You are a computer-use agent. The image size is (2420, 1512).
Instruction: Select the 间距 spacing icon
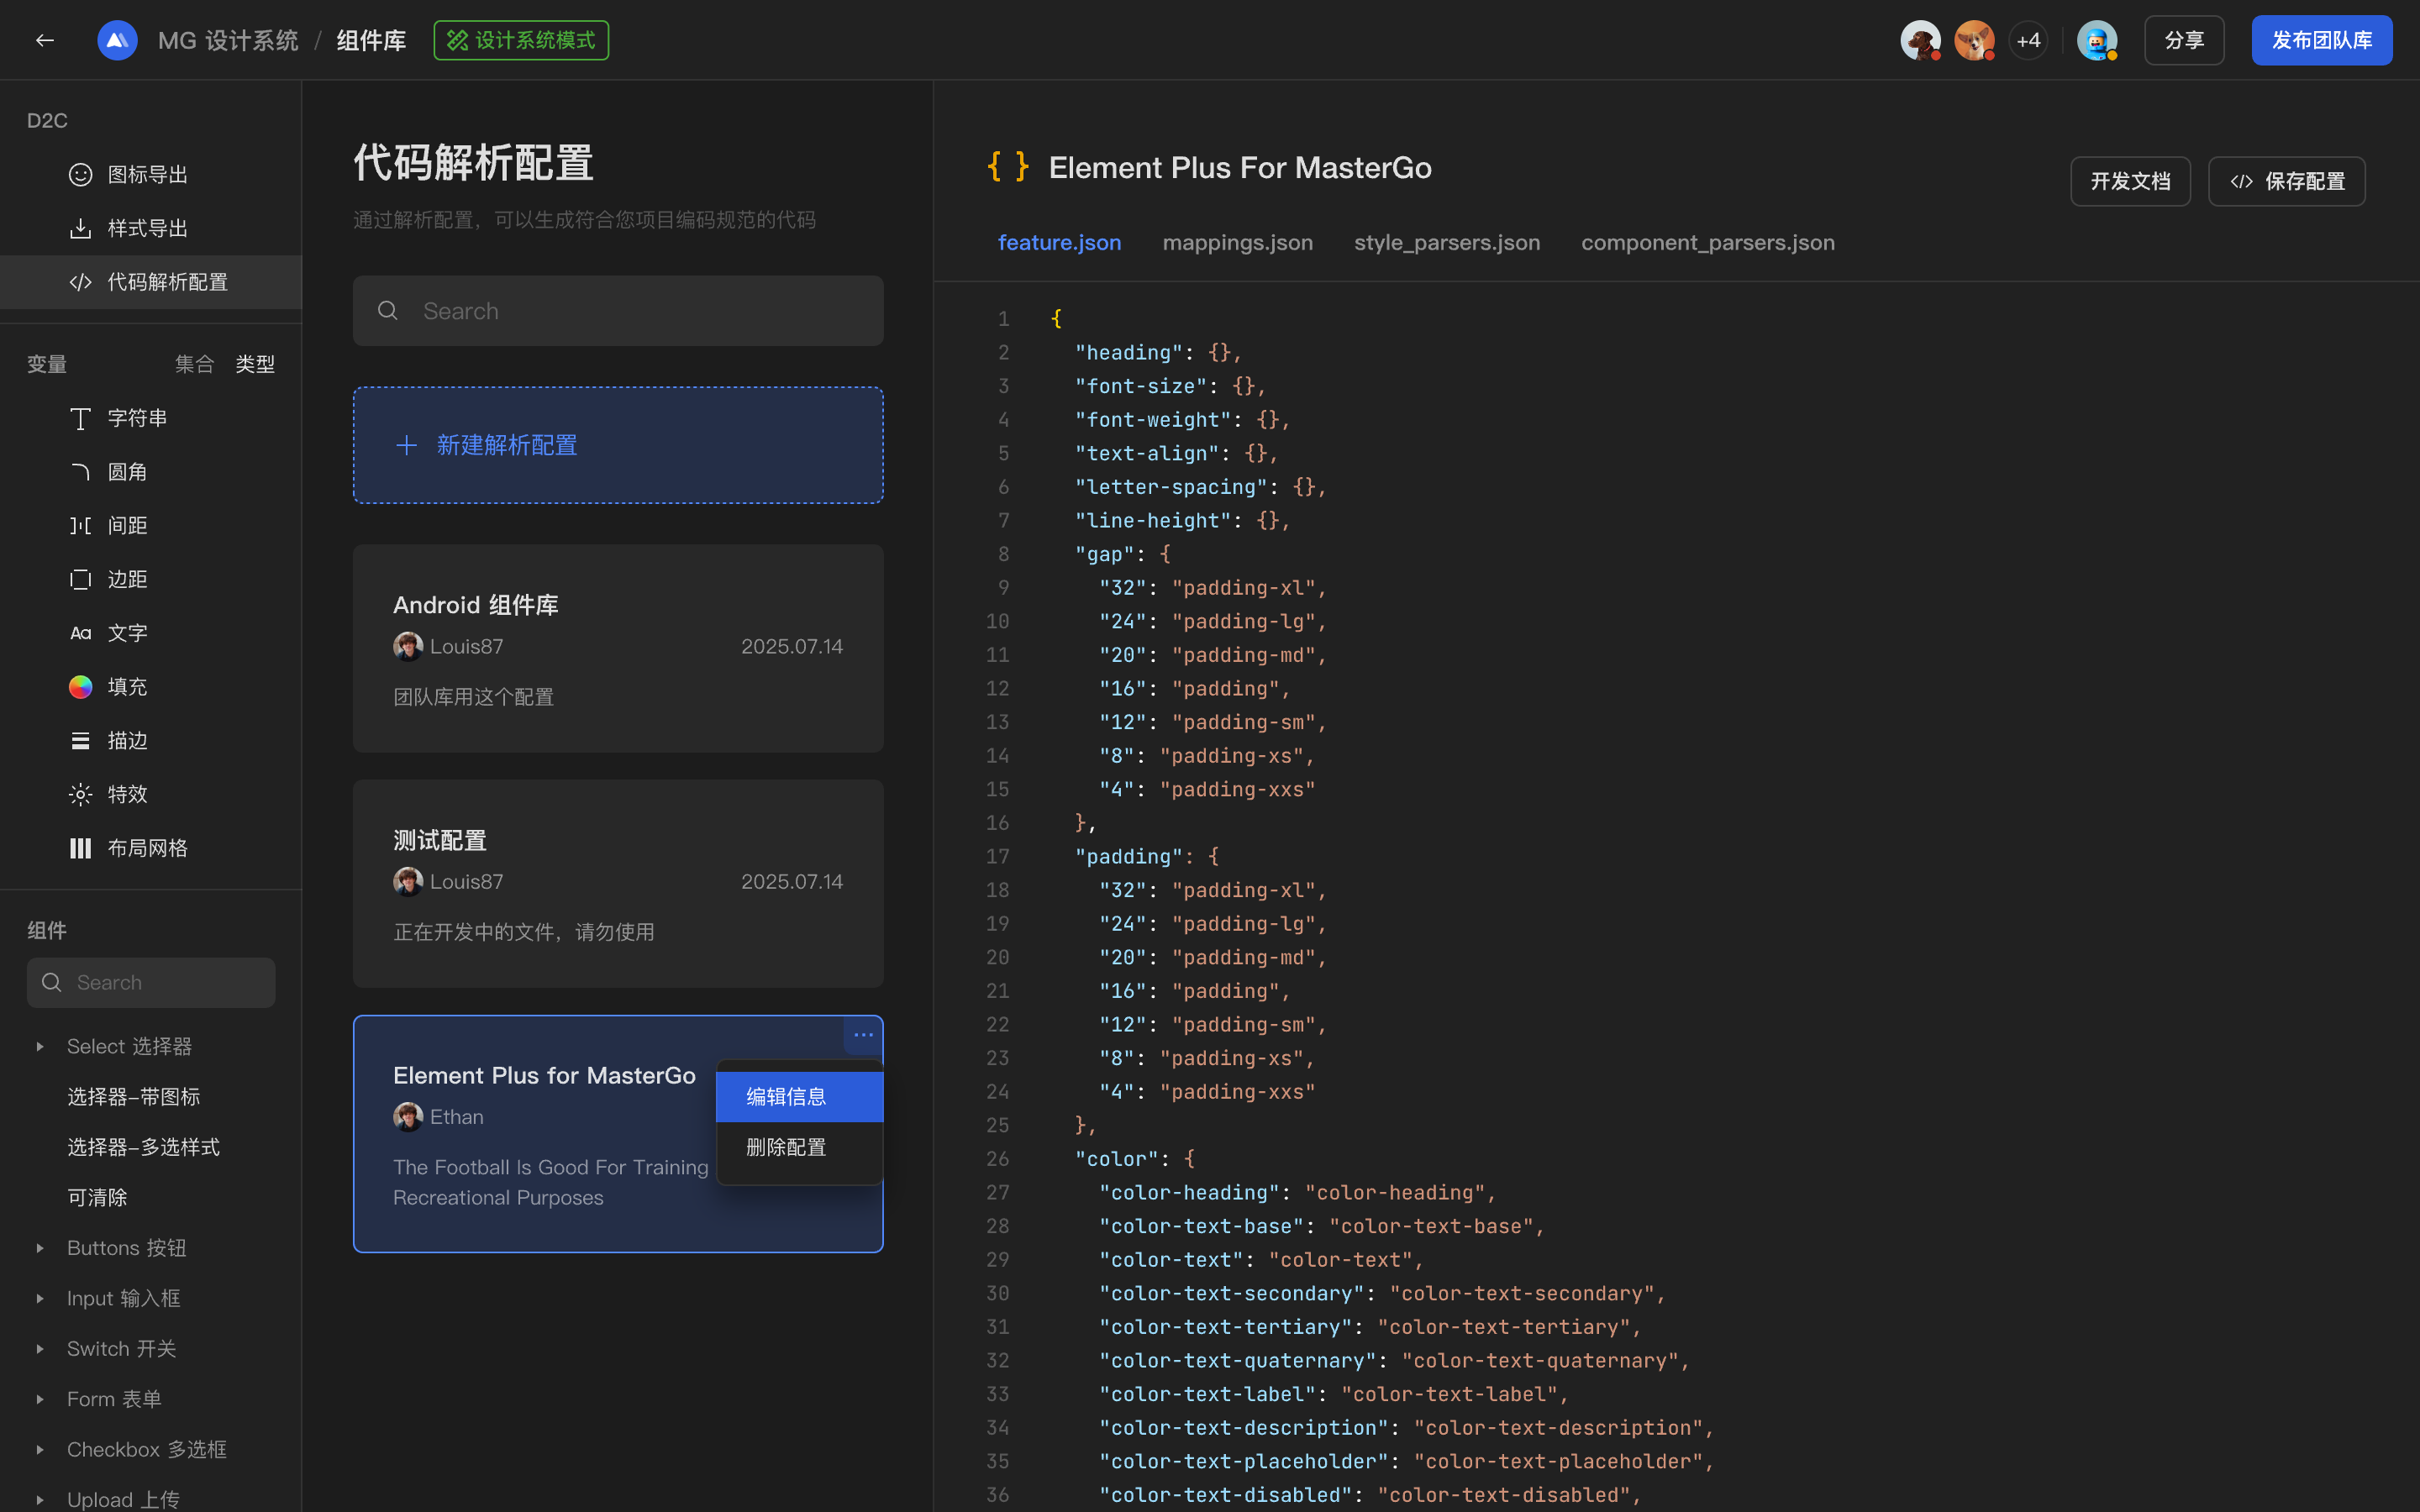(80, 526)
